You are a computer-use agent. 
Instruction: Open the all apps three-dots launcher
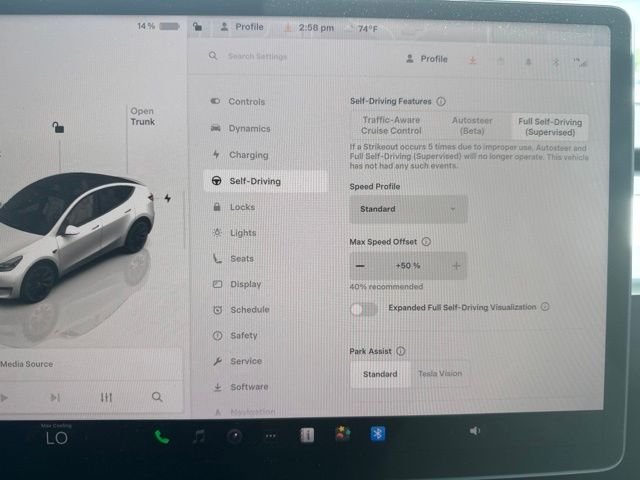[x=270, y=436]
